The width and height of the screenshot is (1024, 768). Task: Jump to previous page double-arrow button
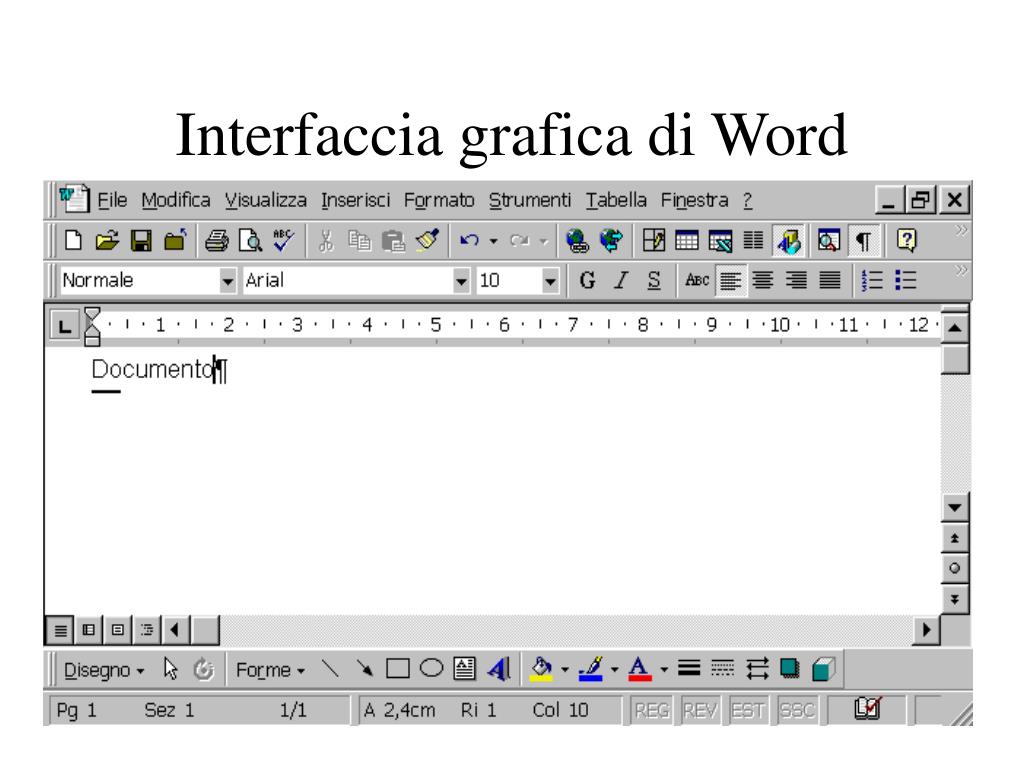tap(954, 538)
